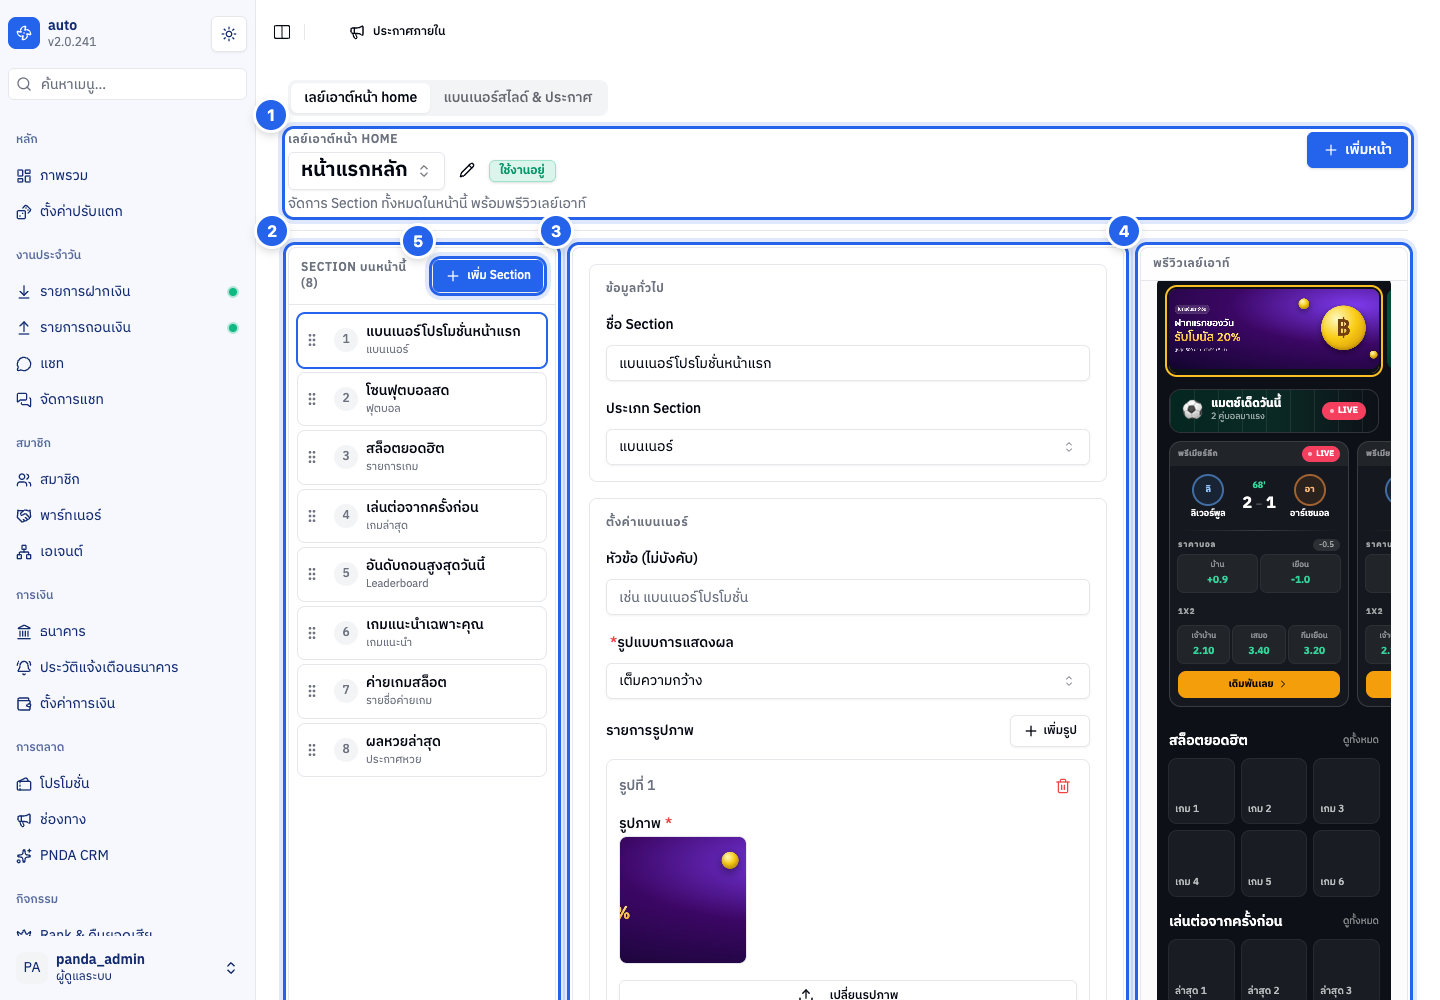
Task: Click the หัวข้อ (ไม่บังคับ) input field
Action: pos(848,597)
